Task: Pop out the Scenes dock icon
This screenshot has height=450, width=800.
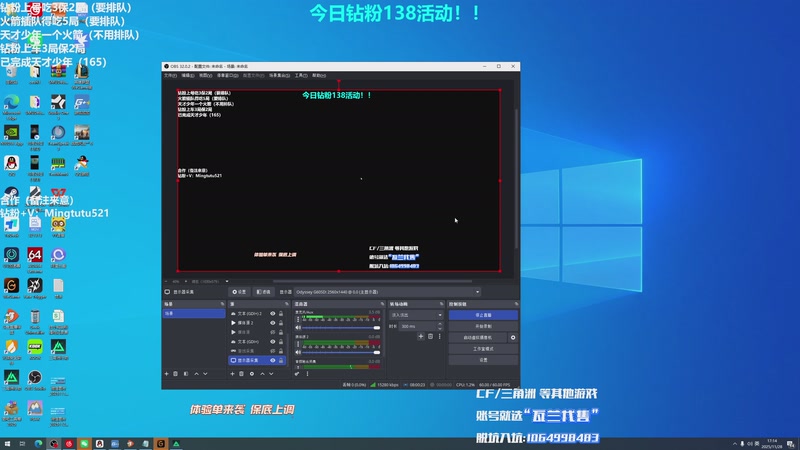Action: 222,304
